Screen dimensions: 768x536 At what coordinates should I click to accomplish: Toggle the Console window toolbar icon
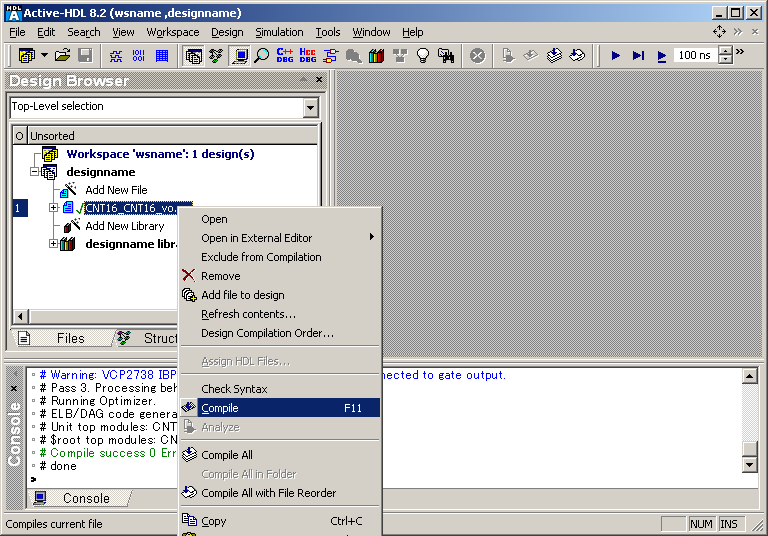pos(240,56)
